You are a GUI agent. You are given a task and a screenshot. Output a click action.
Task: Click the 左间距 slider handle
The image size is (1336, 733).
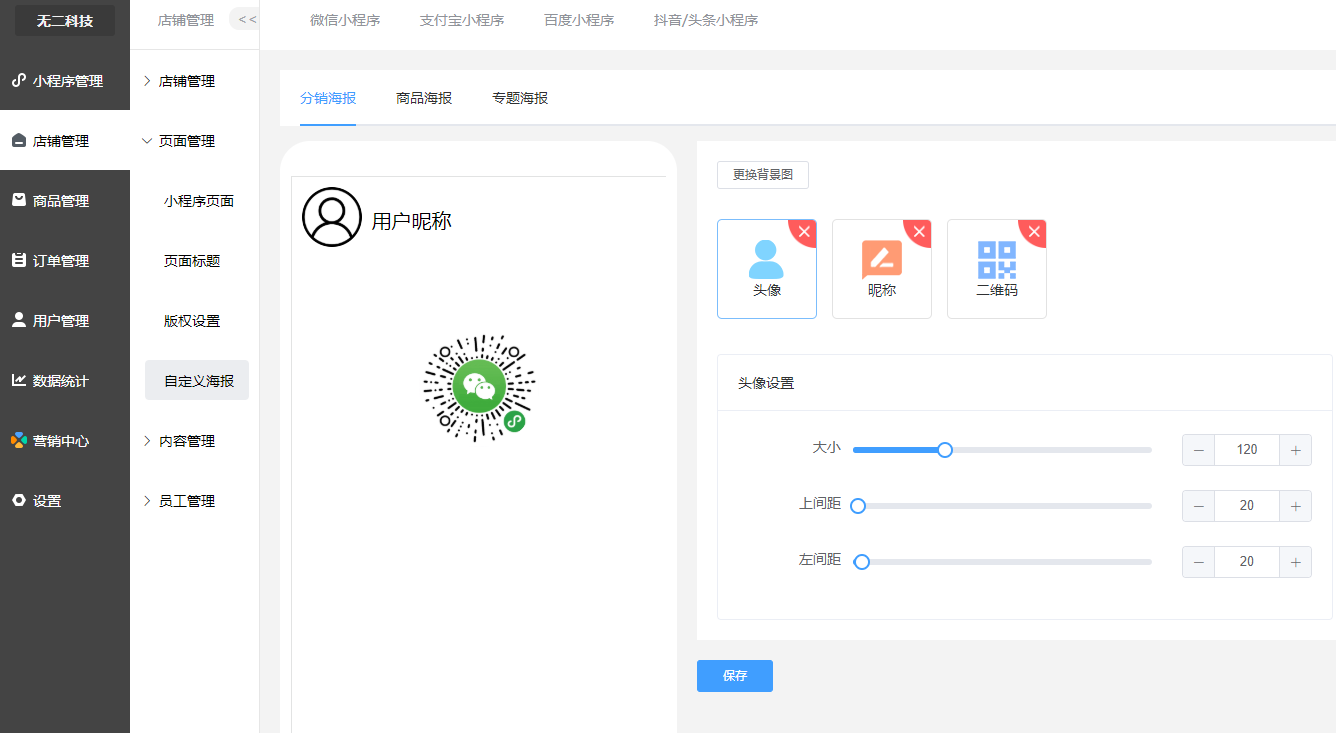click(x=862, y=562)
